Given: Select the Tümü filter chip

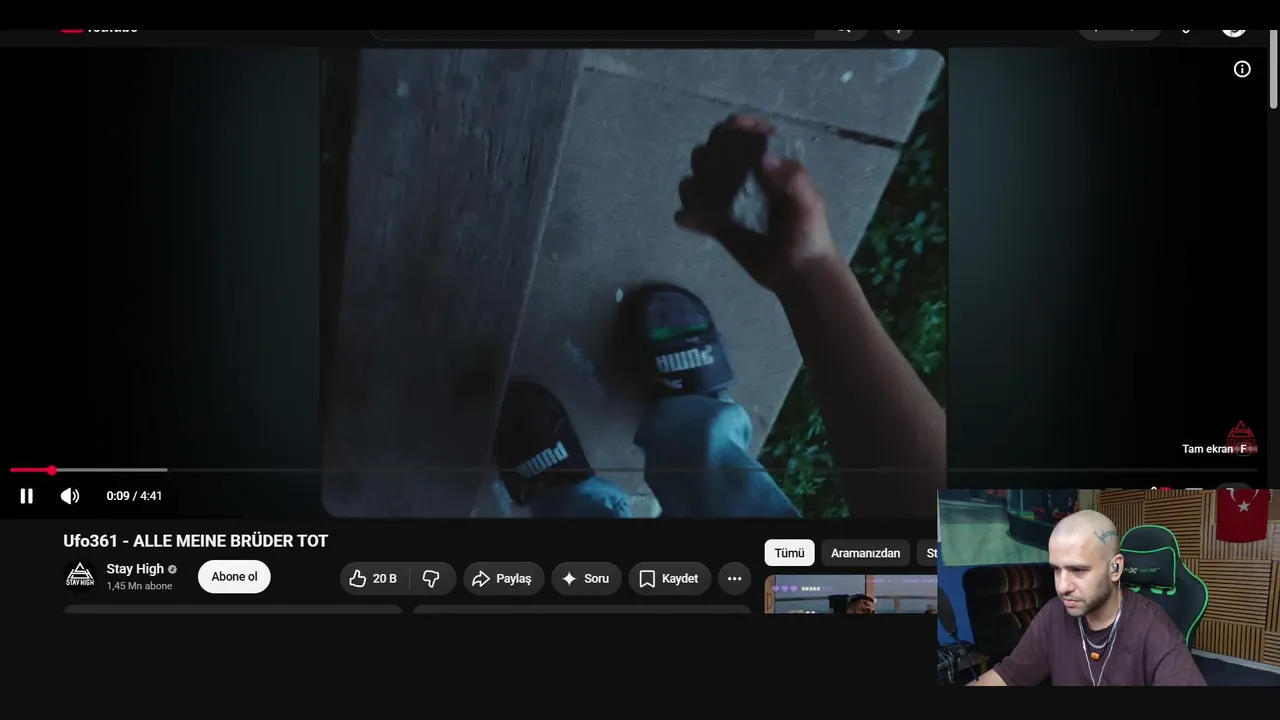Looking at the screenshot, I should coord(789,553).
